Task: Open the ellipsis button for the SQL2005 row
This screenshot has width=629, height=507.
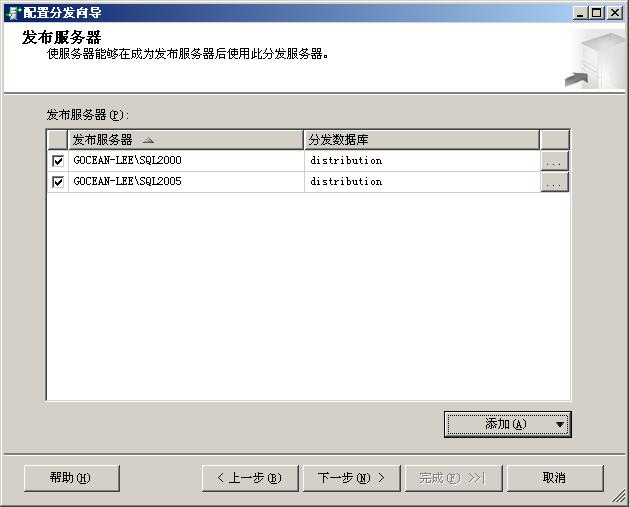Action: (554, 182)
